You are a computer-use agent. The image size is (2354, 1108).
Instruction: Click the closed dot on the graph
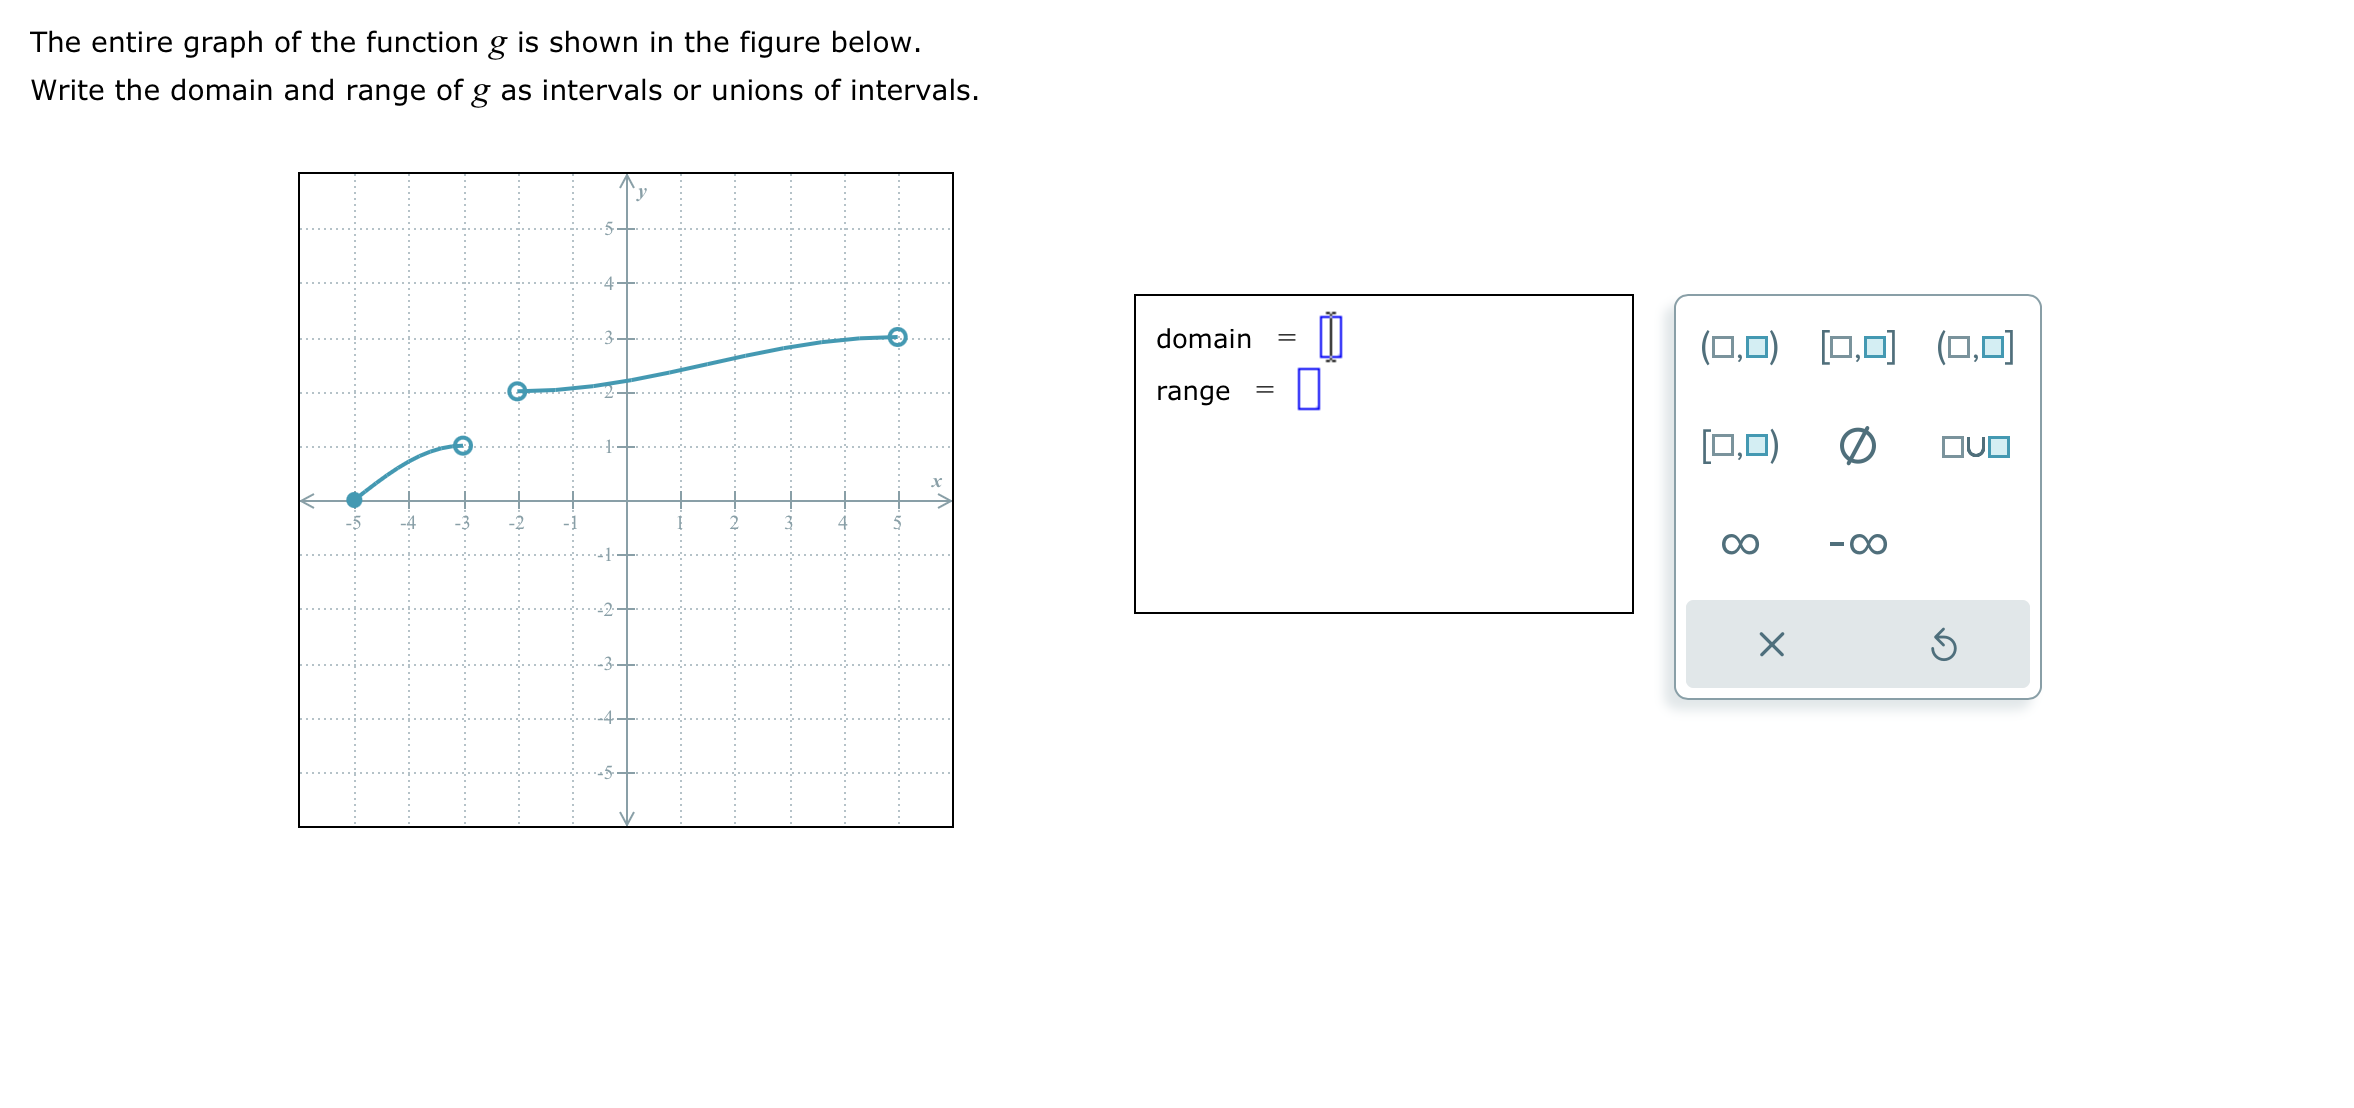(354, 500)
